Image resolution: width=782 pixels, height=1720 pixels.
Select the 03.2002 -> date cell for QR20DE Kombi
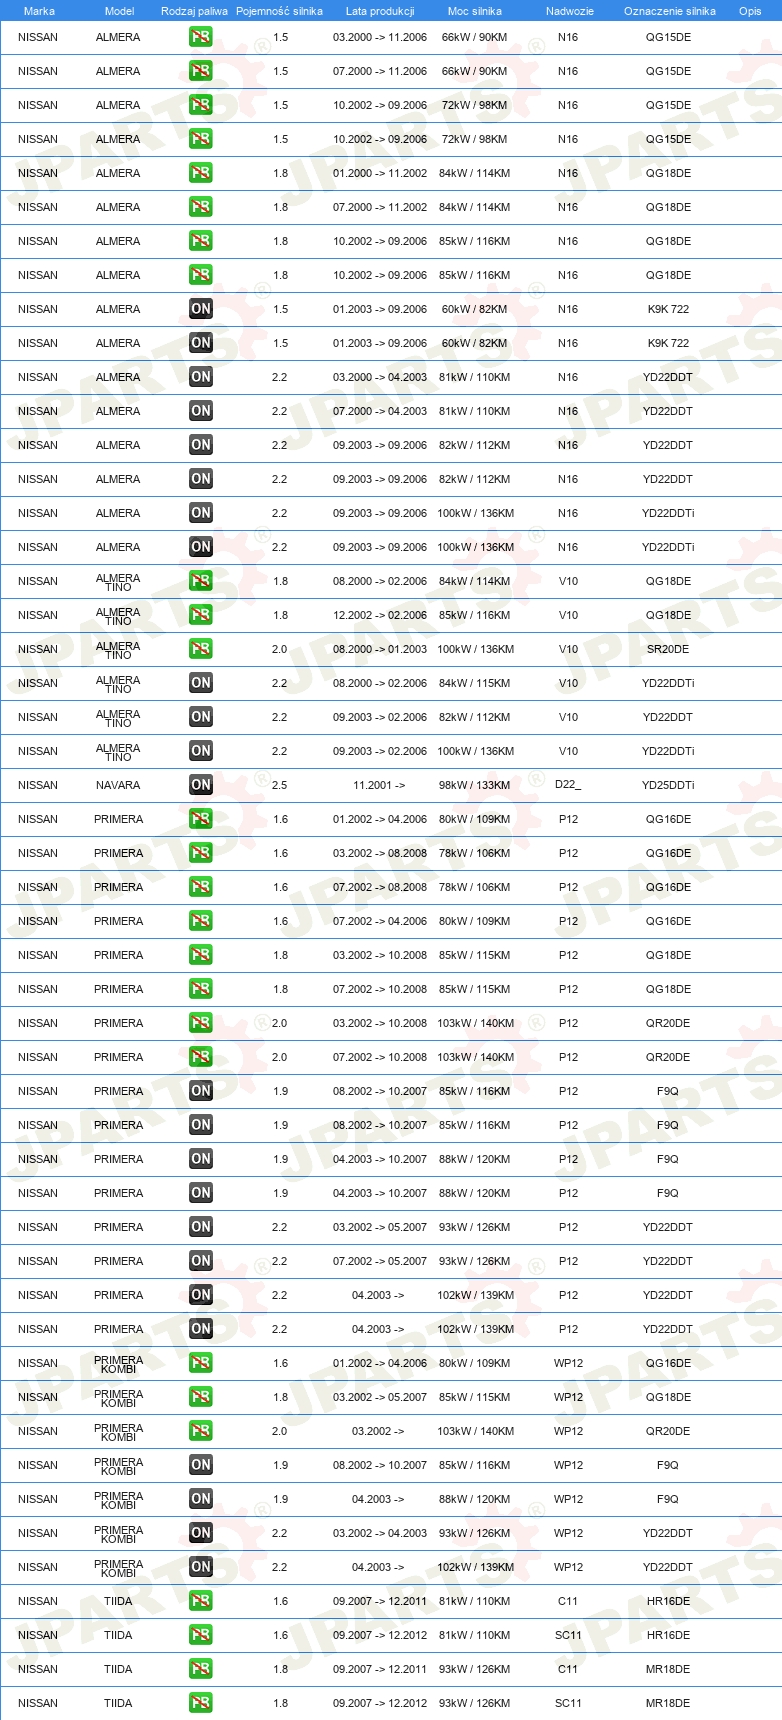pyautogui.click(x=379, y=1431)
